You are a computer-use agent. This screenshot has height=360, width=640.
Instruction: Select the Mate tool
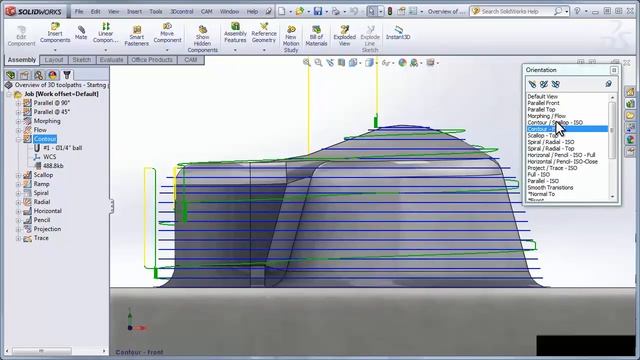click(81, 33)
